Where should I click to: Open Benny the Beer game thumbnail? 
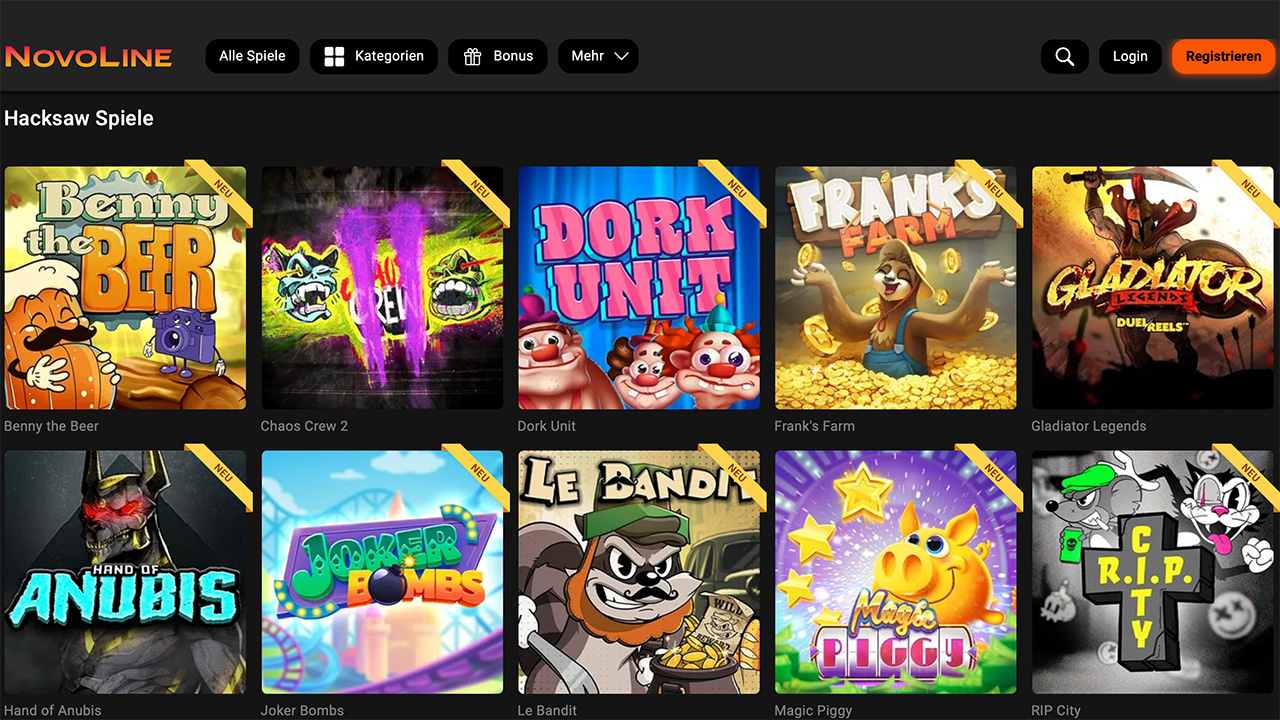(x=125, y=288)
